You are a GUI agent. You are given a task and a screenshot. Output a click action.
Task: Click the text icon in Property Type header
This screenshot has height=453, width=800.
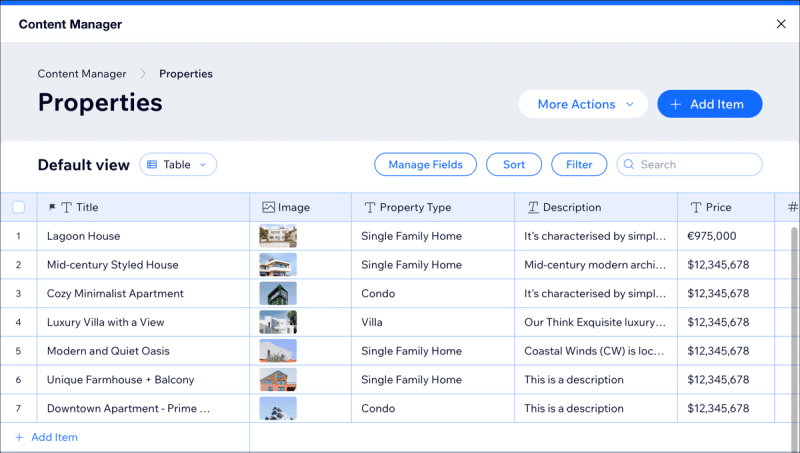370,207
